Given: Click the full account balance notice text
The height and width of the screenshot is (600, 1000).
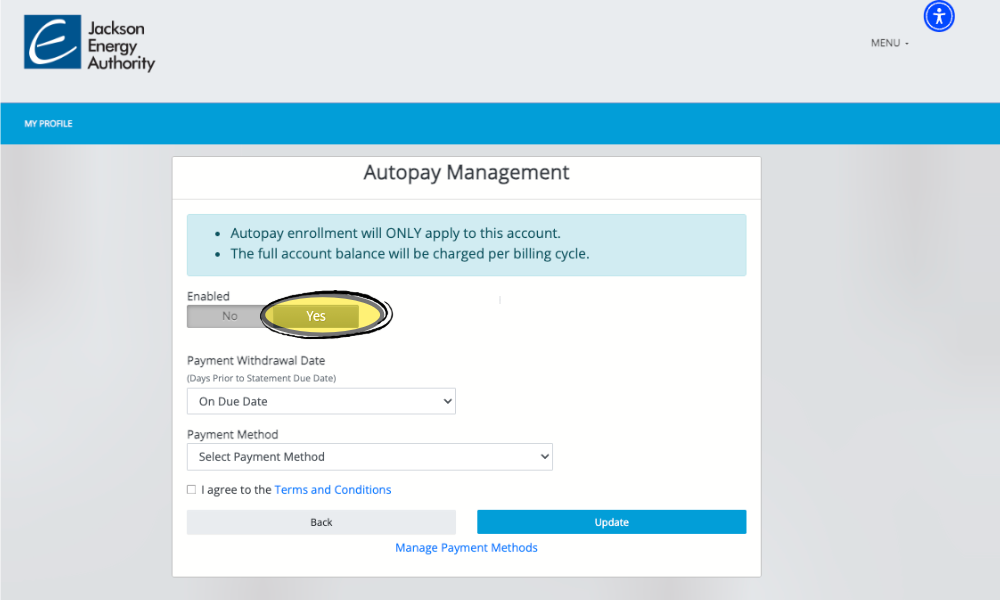Looking at the screenshot, I should [x=410, y=254].
